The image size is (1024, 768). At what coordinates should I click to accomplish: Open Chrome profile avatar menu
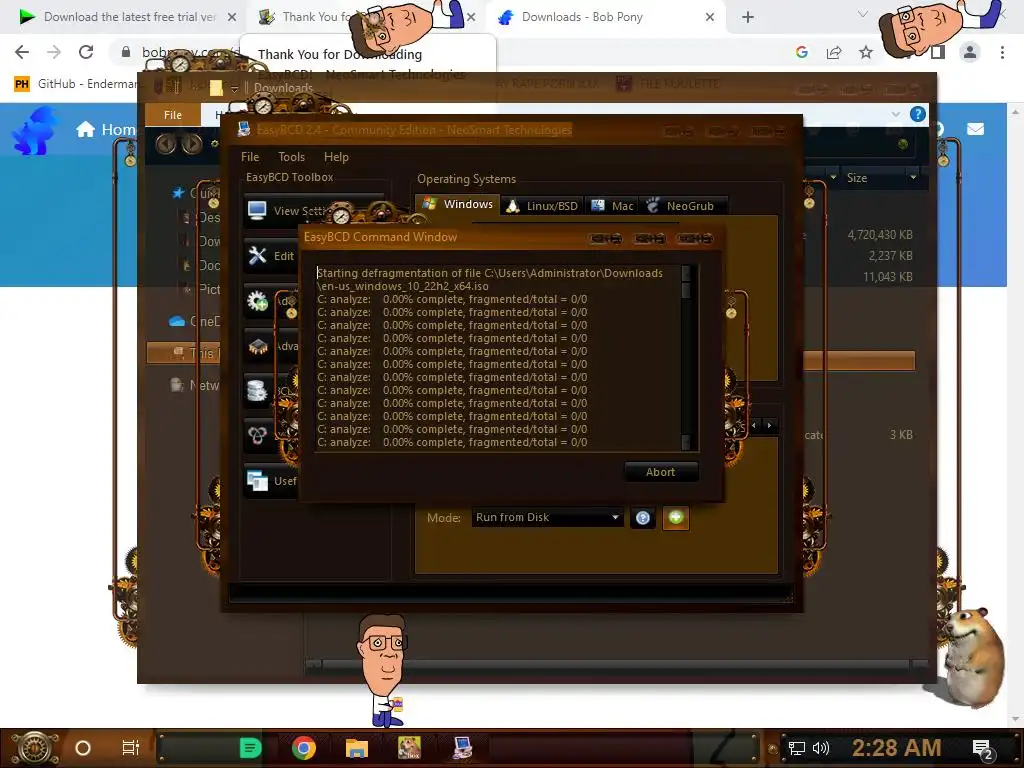point(970,52)
